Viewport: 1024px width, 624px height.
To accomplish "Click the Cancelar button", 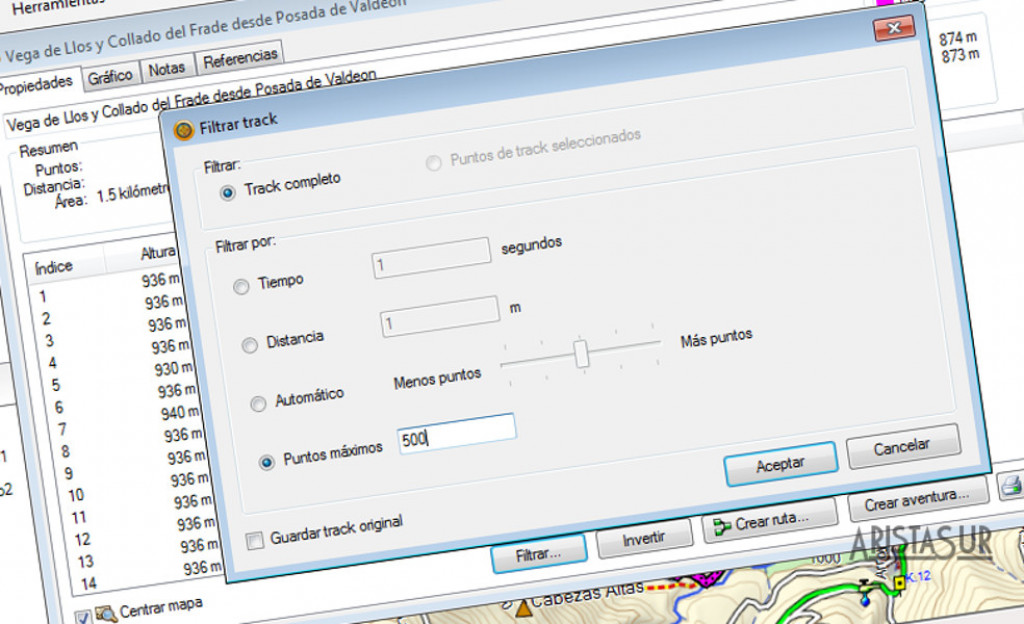I will [903, 446].
